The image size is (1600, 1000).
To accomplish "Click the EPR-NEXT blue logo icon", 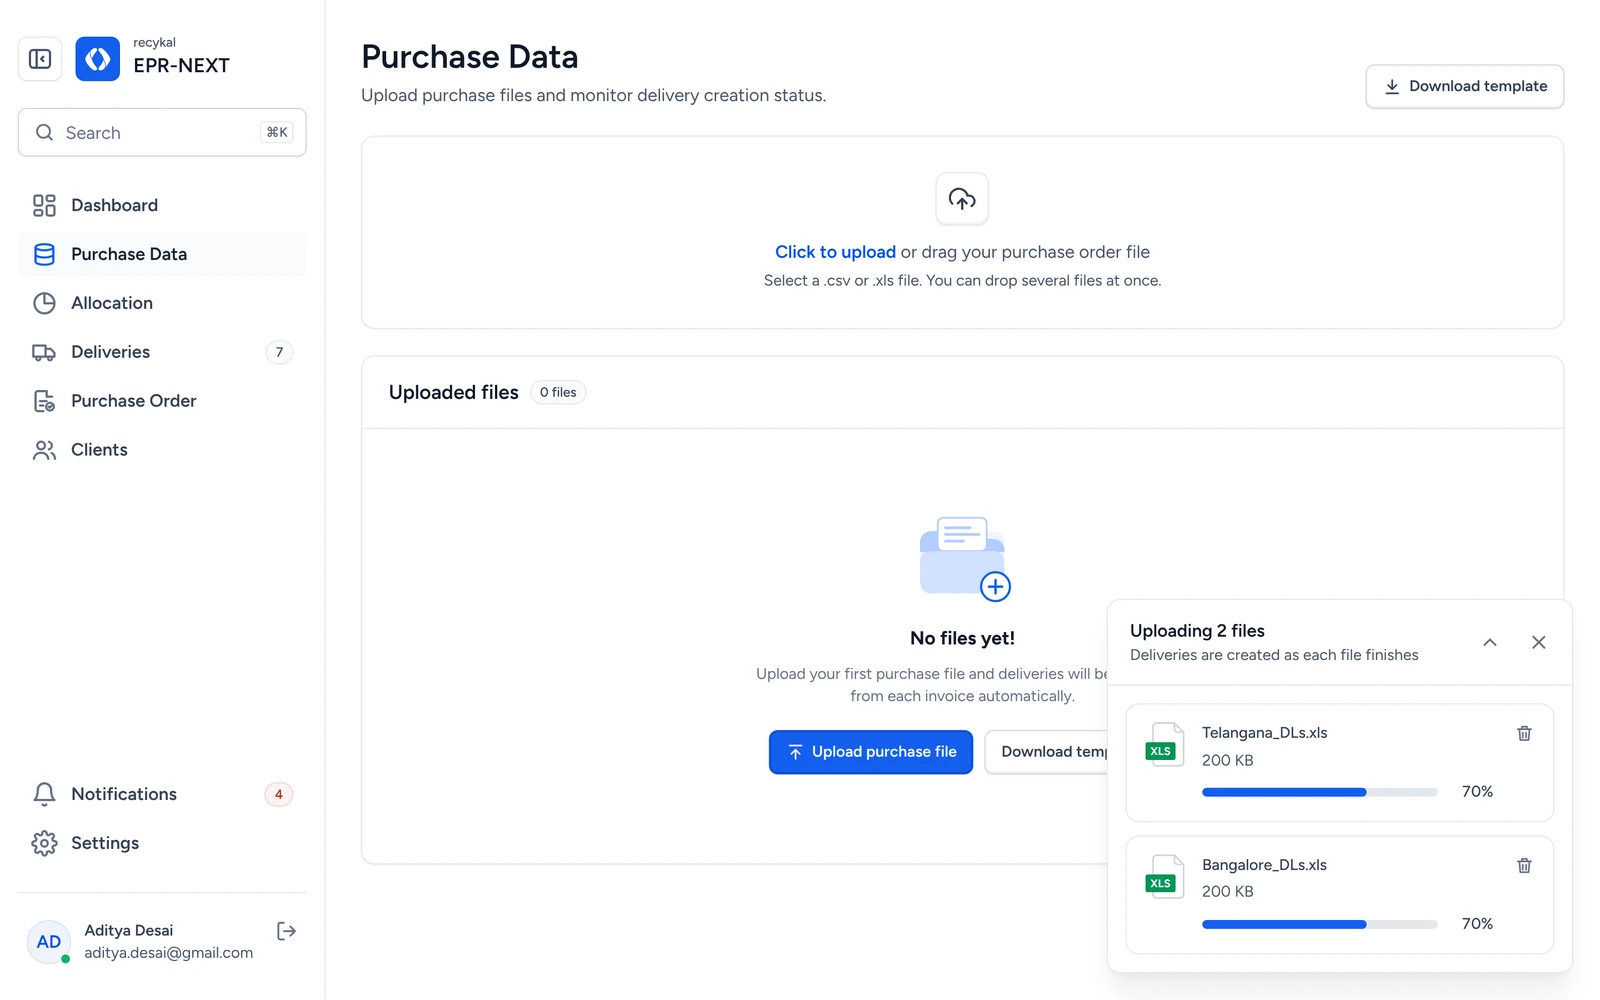I will [98, 59].
